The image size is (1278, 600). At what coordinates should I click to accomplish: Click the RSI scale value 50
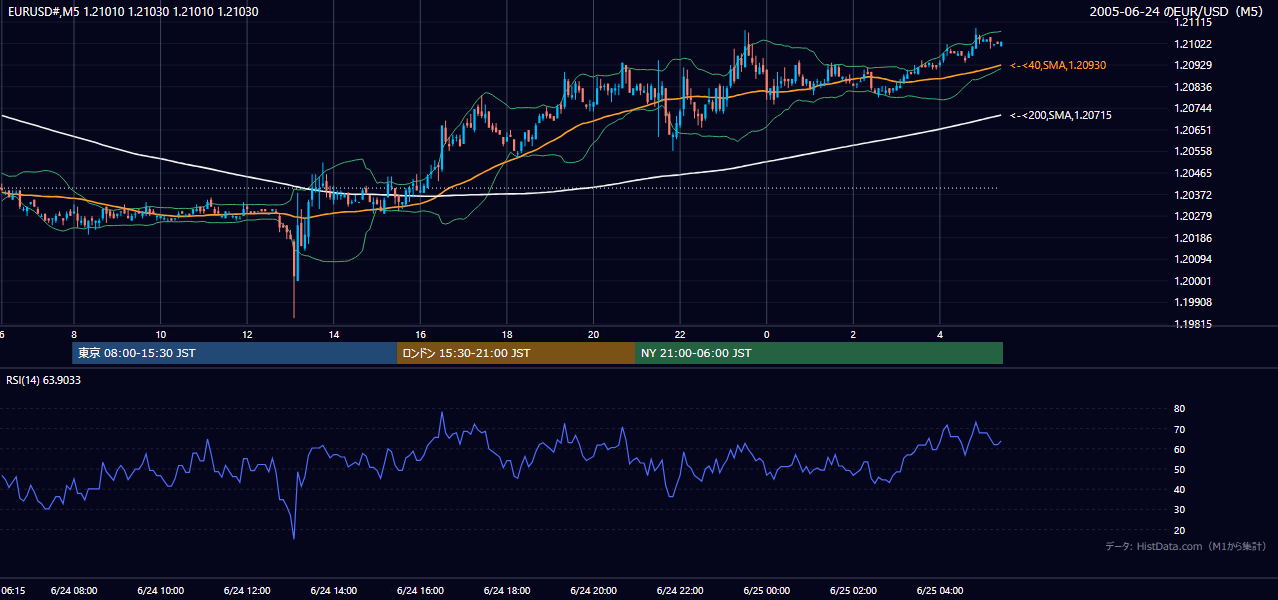pos(1179,469)
